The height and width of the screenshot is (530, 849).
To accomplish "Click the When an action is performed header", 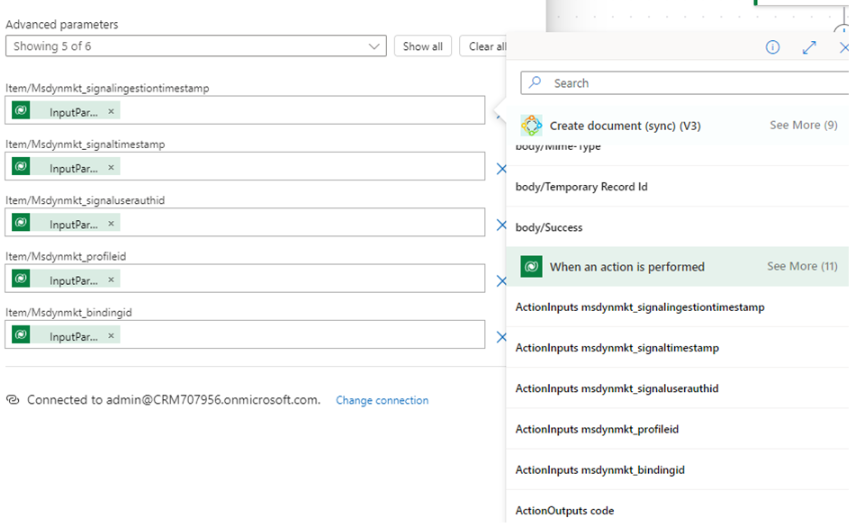I will pyautogui.click(x=627, y=267).
